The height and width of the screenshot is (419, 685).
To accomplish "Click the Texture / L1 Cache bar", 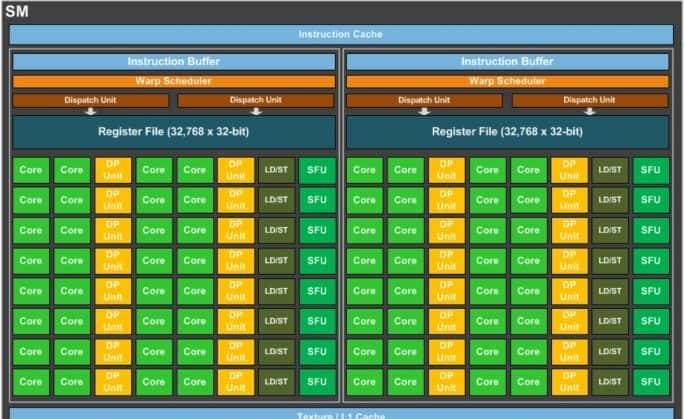I will 341,414.
